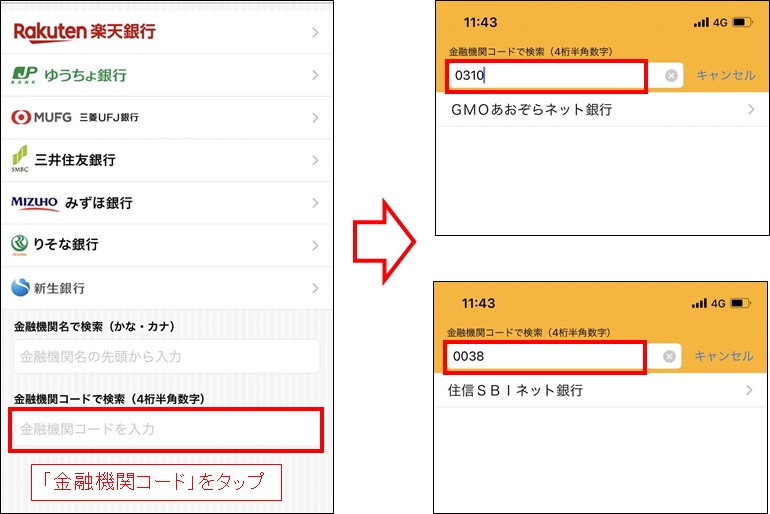Open 新生銀行 row chevron
The image size is (770, 514).
pos(315,288)
